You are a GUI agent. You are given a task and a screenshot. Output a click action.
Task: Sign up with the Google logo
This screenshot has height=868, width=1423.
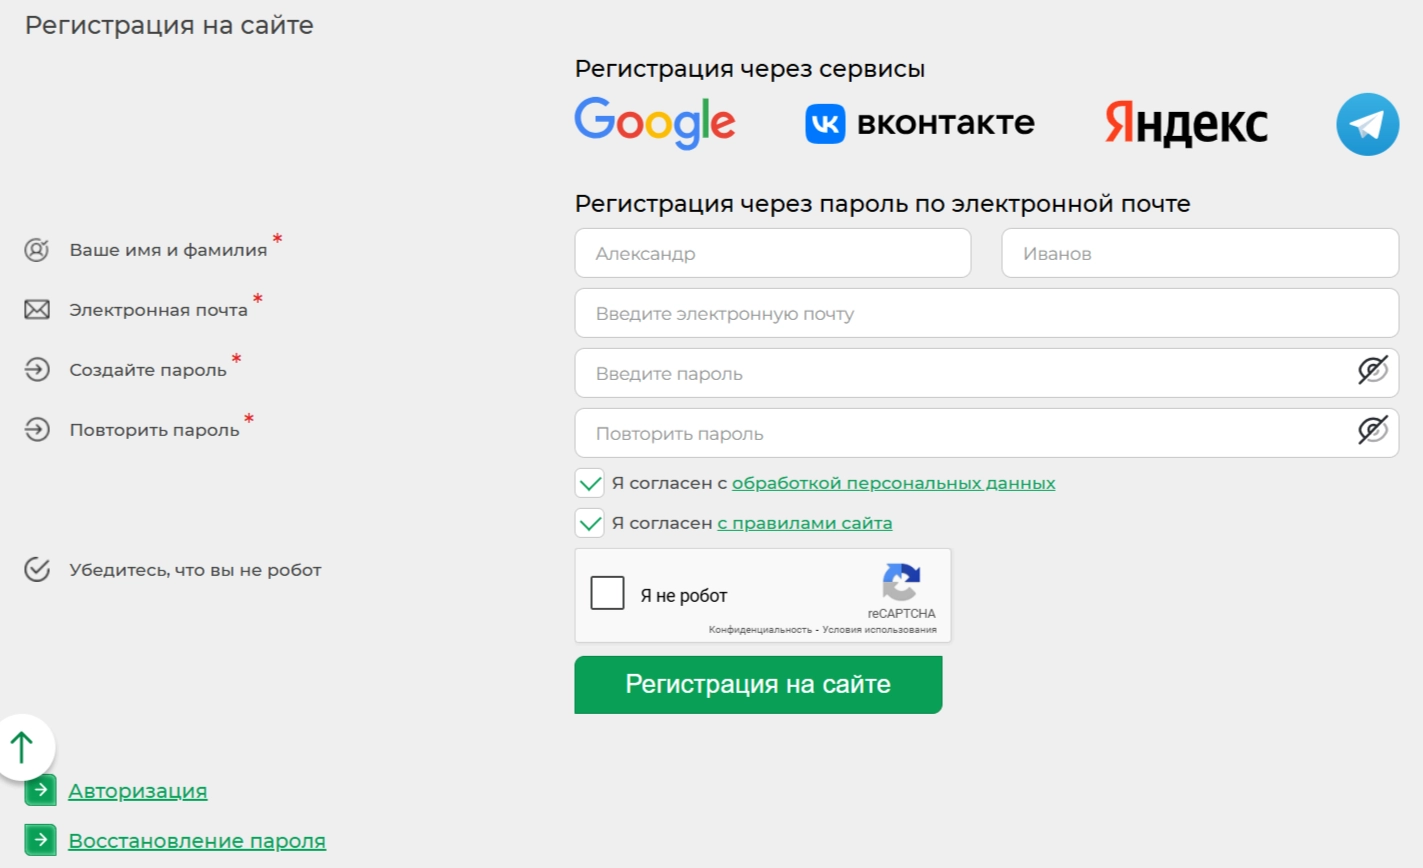point(654,123)
